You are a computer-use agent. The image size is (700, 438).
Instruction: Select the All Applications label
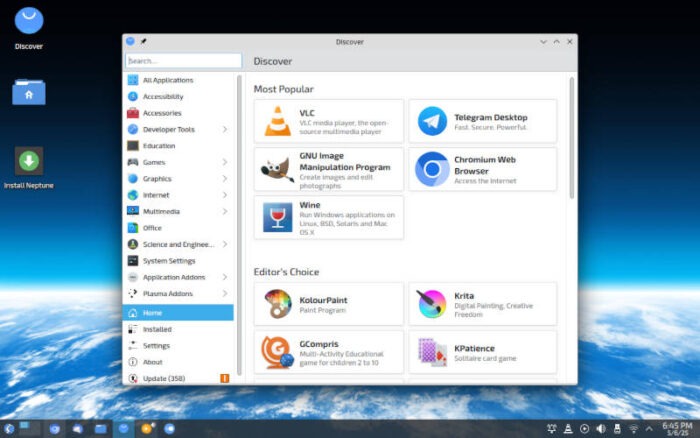[x=168, y=80]
